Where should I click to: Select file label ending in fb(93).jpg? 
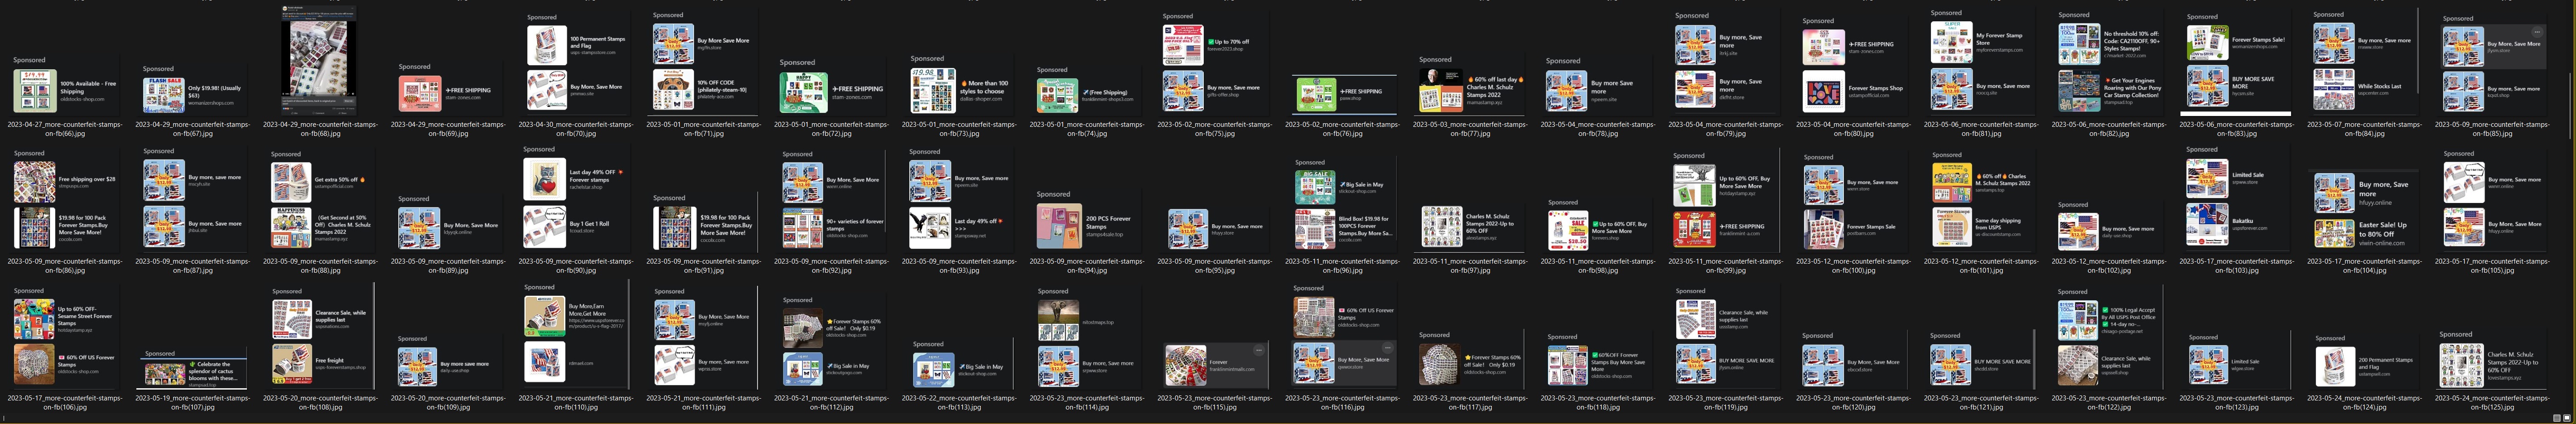(959, 265)
